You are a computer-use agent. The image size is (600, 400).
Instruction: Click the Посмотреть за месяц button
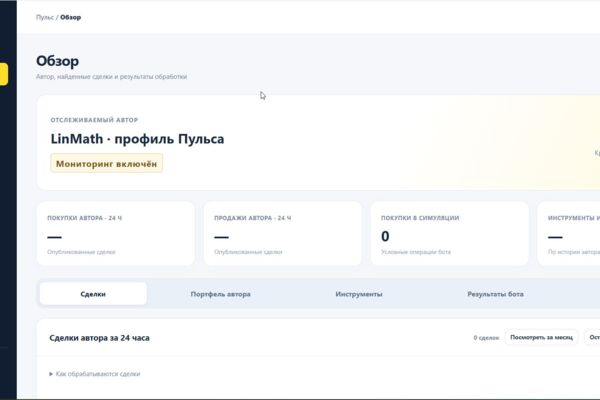coord(541,337)
